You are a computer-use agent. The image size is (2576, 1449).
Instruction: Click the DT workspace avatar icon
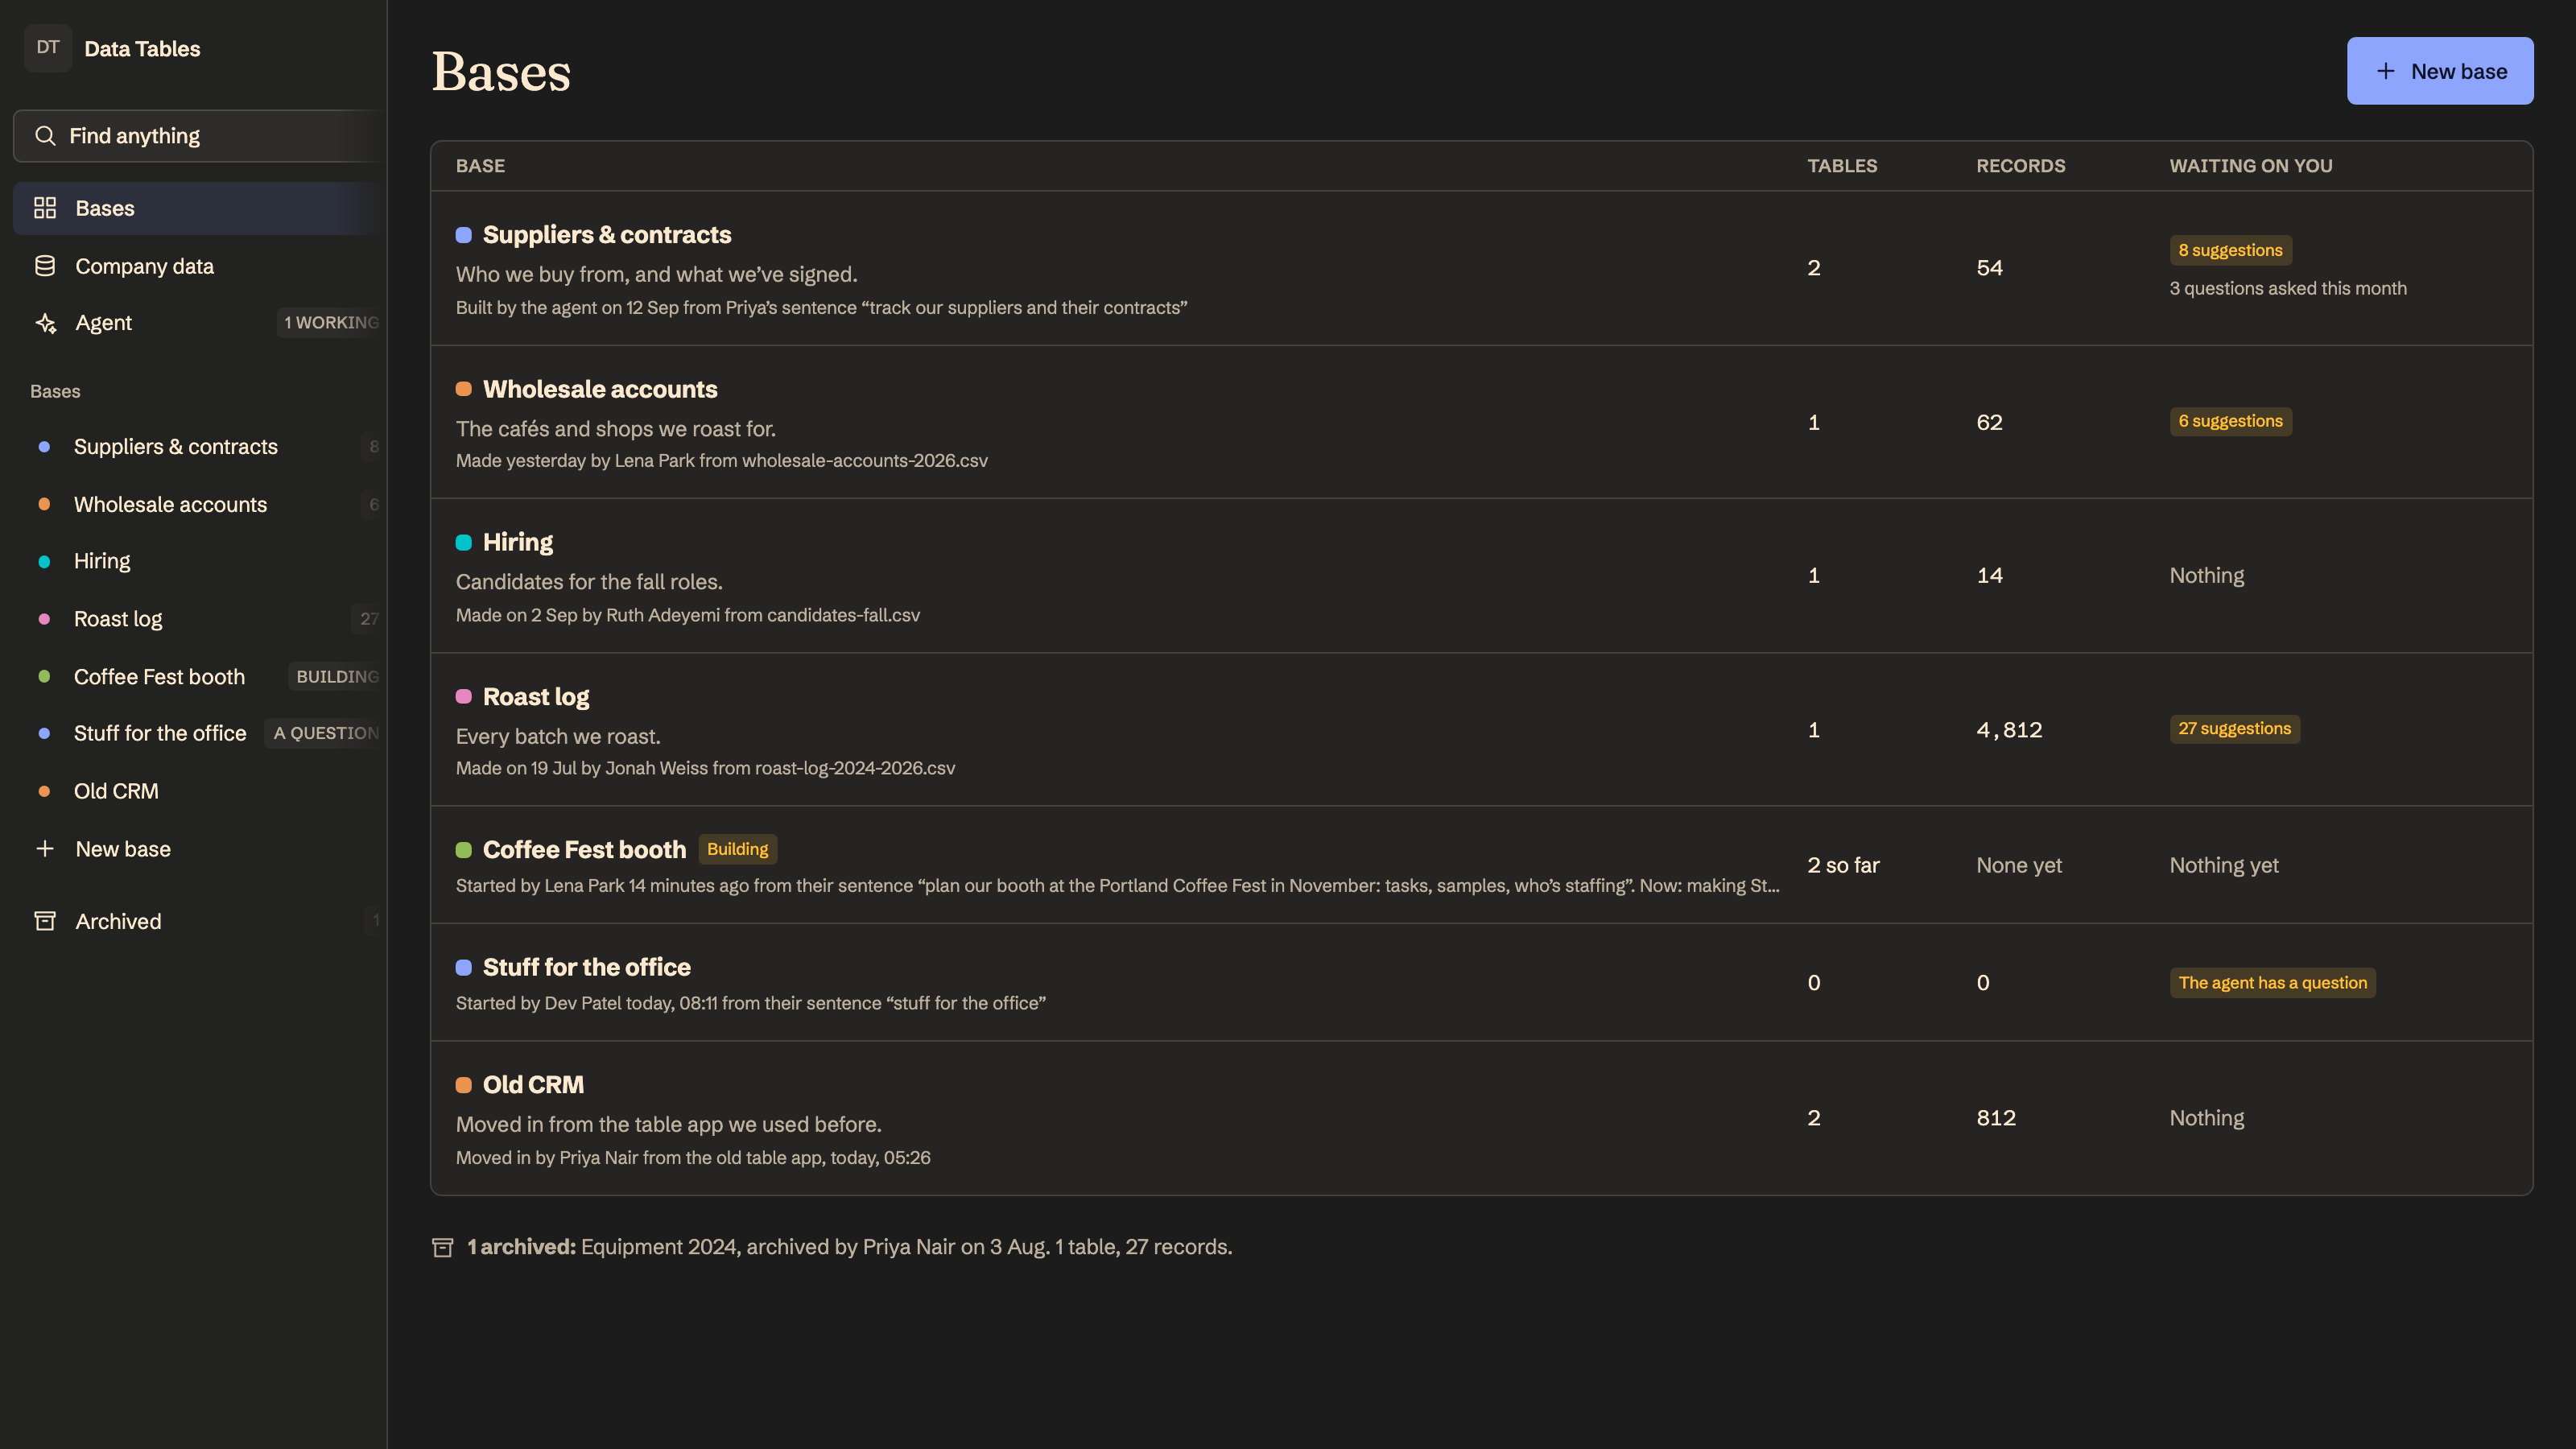point(47,48)
